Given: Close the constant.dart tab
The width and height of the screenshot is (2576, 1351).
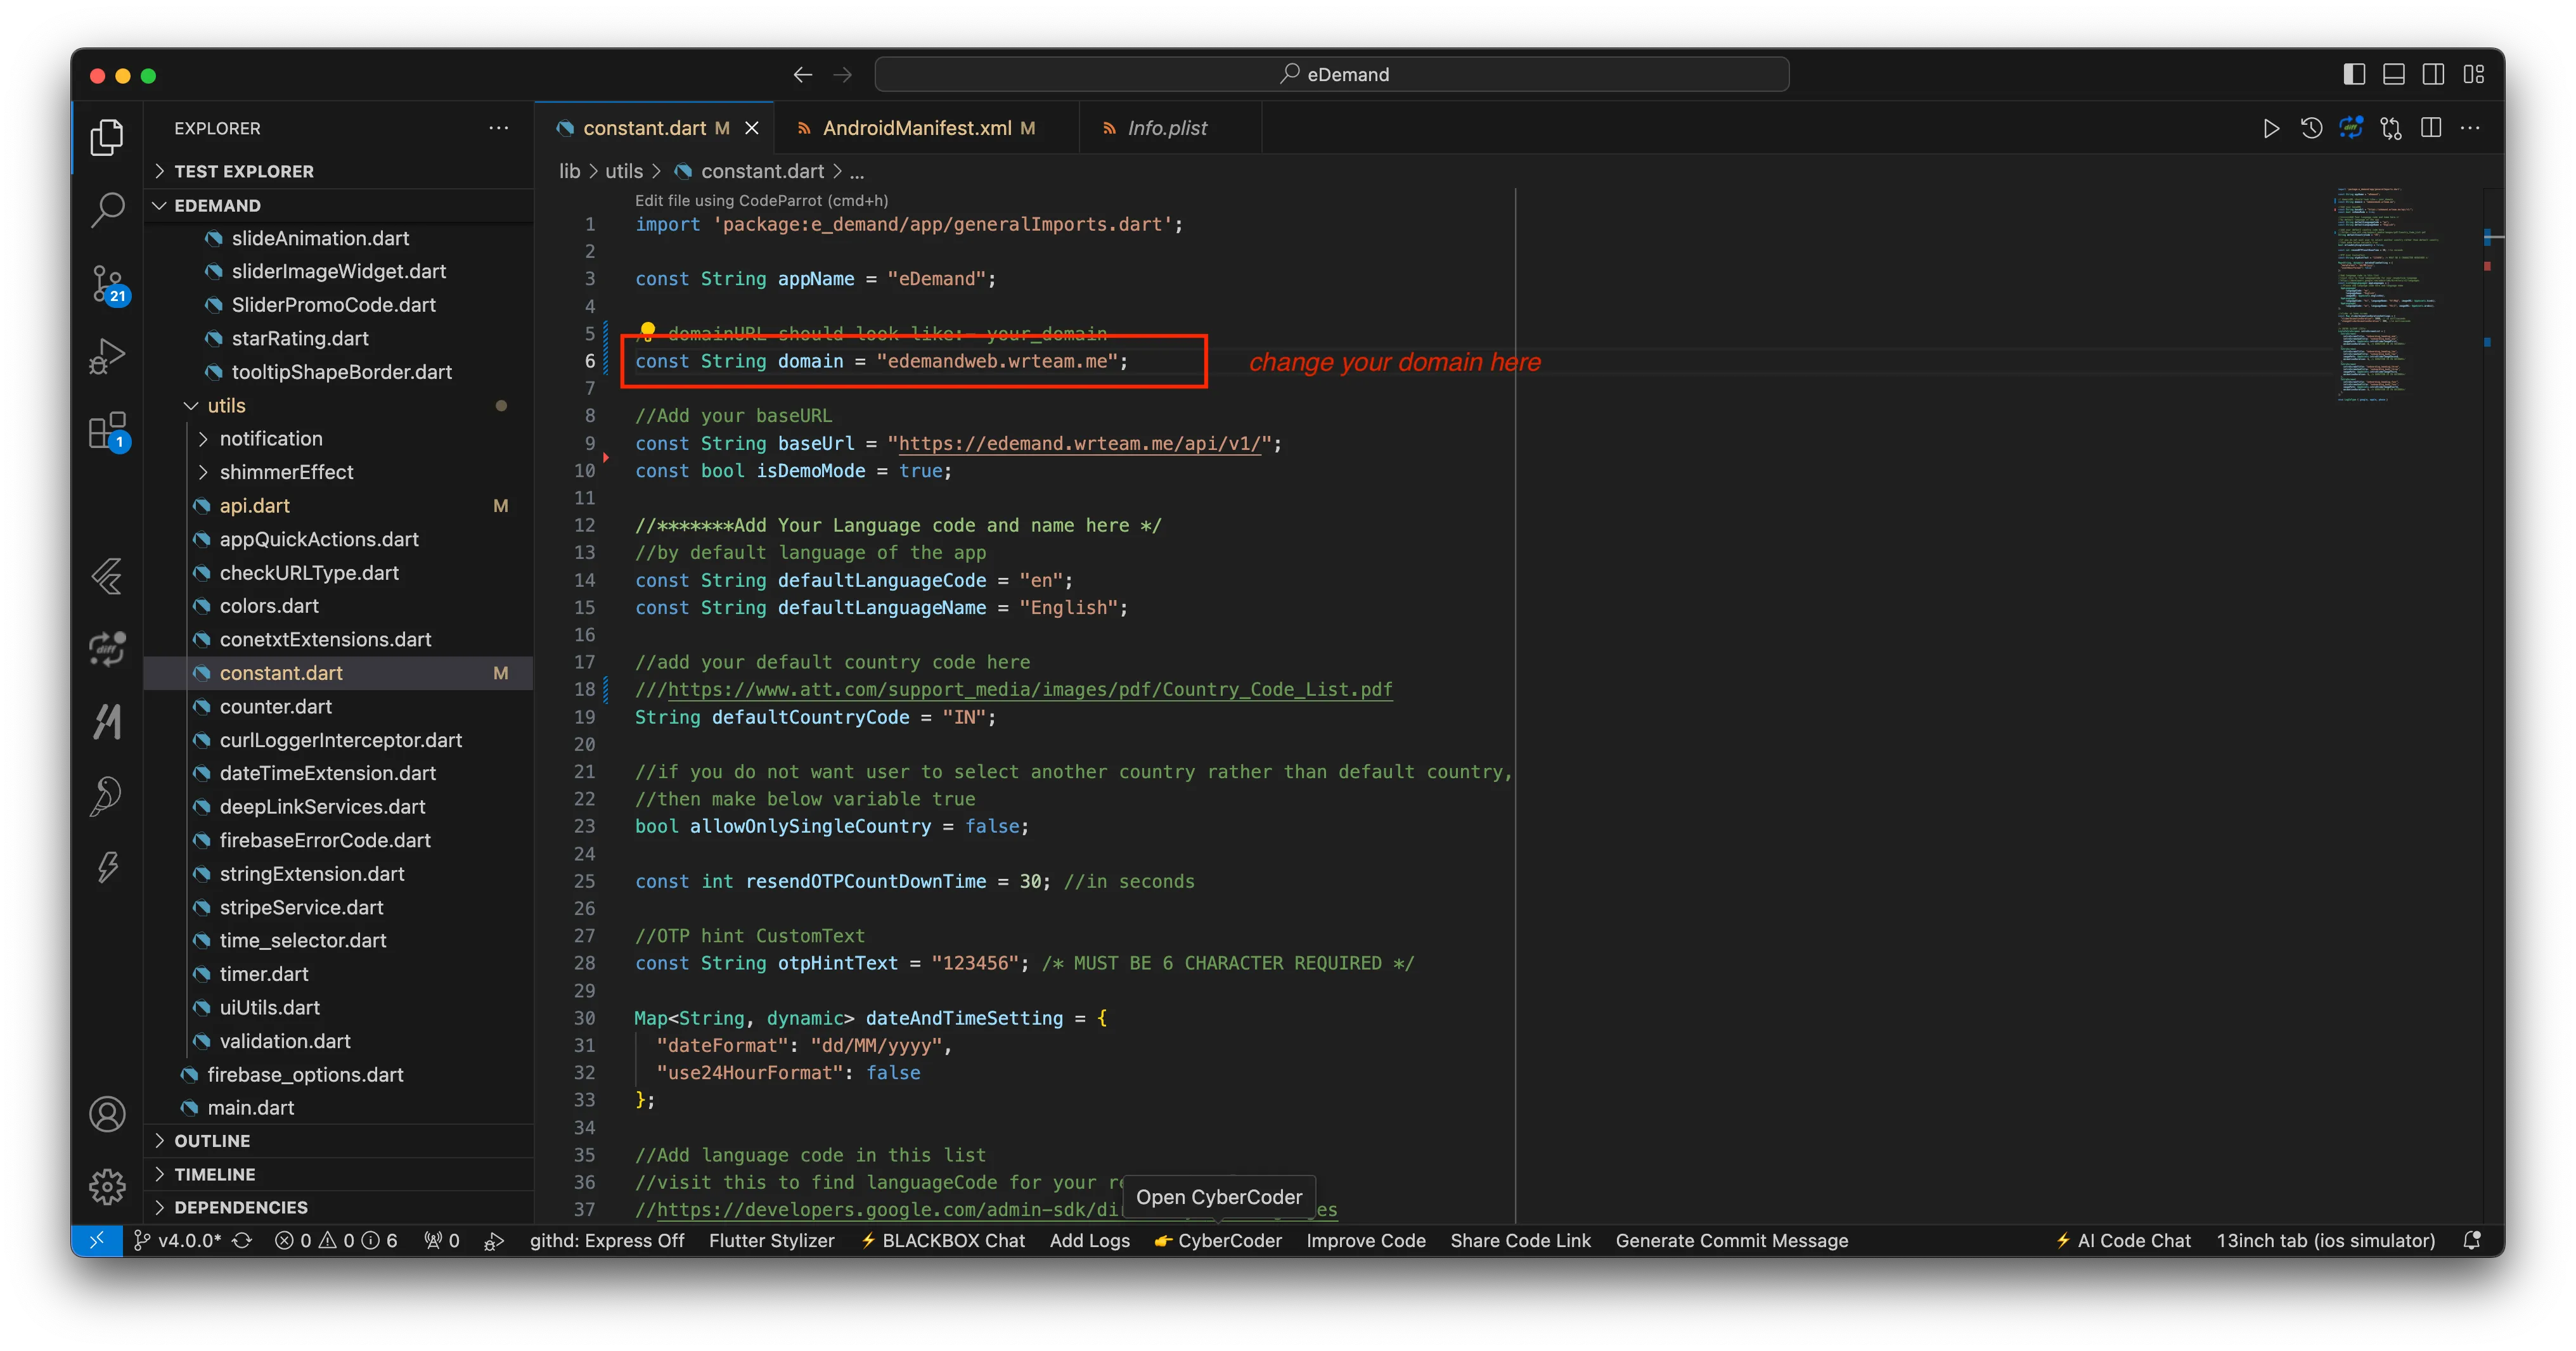Looking at the screenshot, I should 752,128.
